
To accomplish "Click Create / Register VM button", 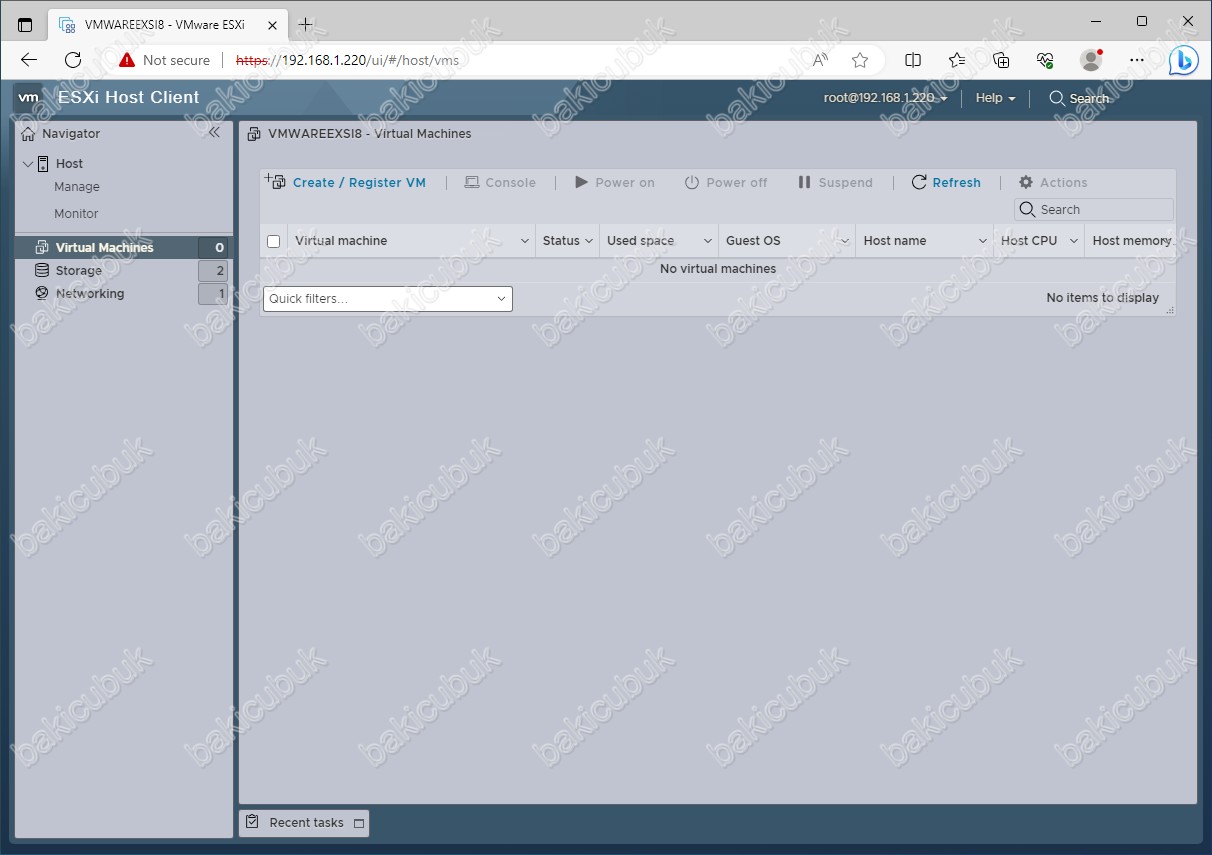I will (x=345, y=182).
